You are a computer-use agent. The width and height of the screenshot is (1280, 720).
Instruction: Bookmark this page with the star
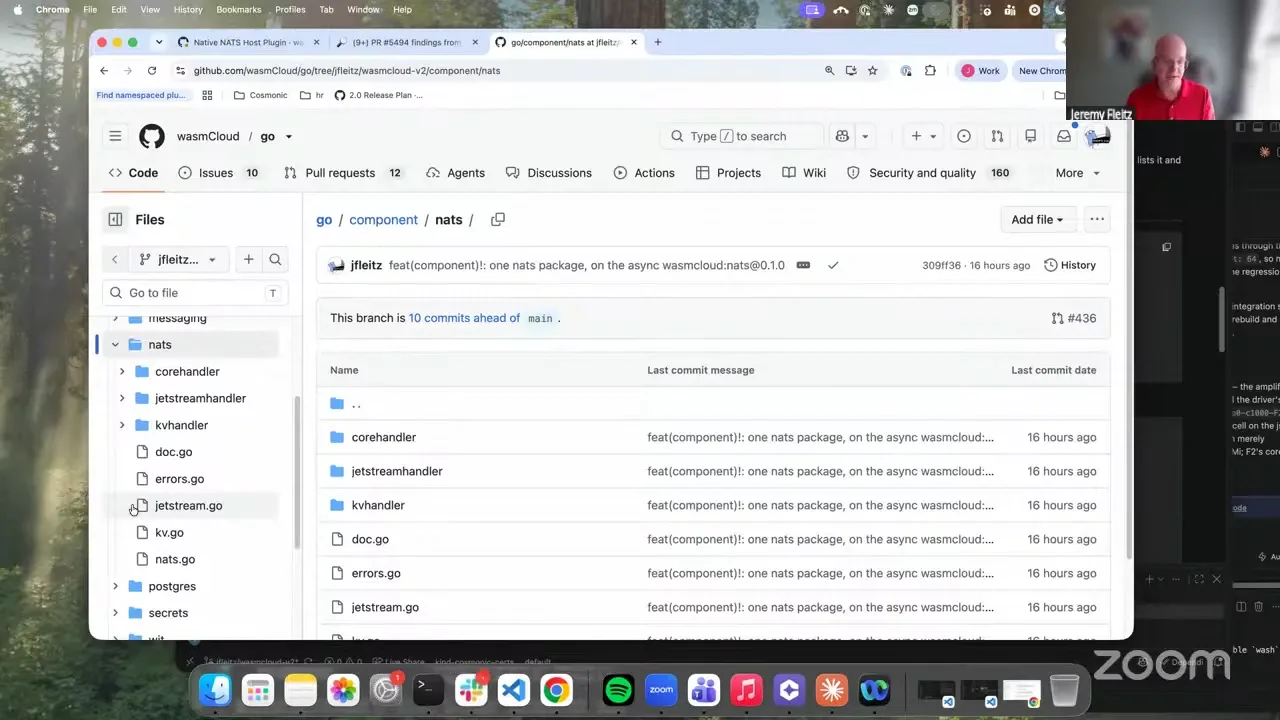pyautogui.click(x=872, y=70)
